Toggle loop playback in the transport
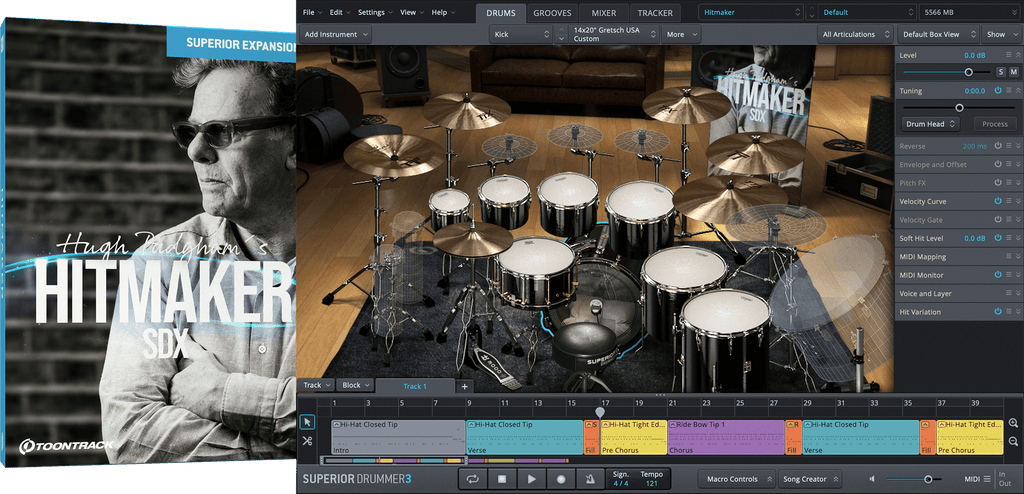Screen dimensions: 1024x494 472,479
